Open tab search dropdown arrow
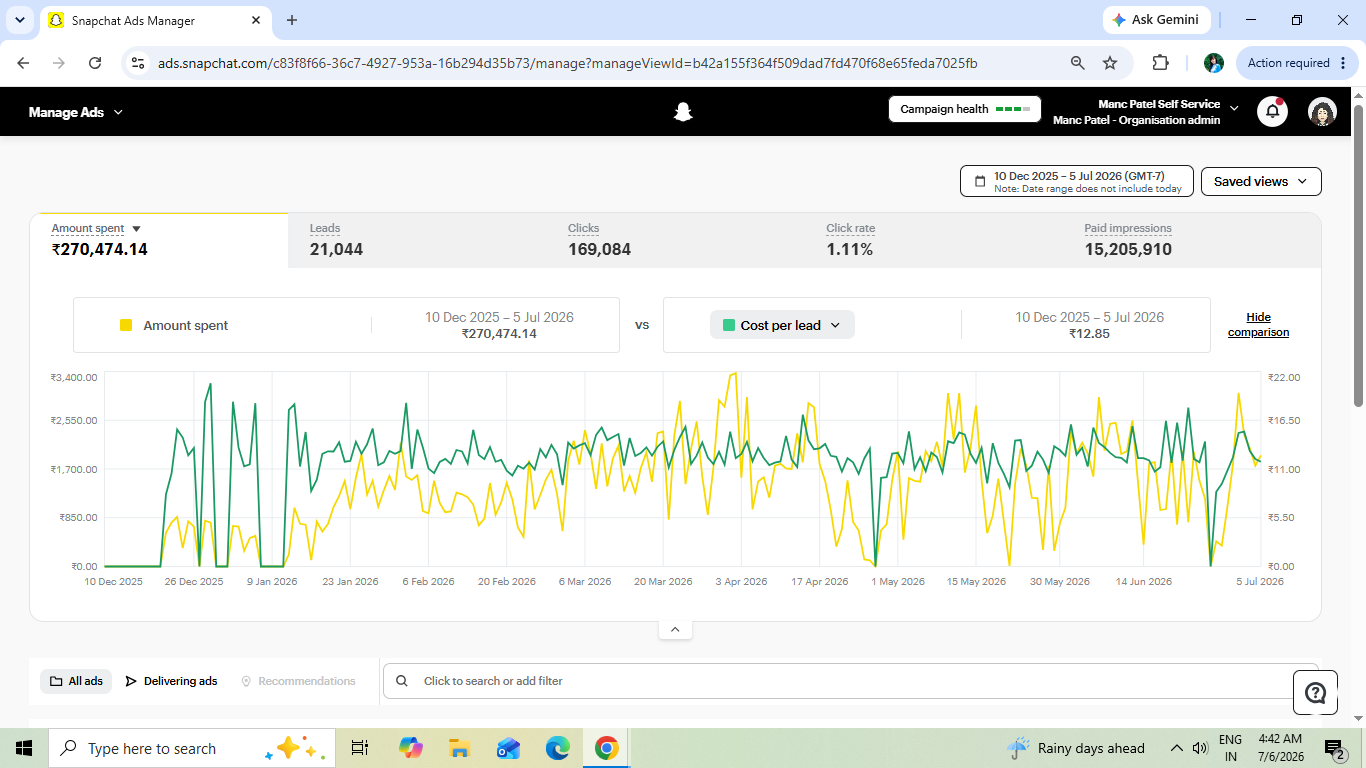 point(19,20)
